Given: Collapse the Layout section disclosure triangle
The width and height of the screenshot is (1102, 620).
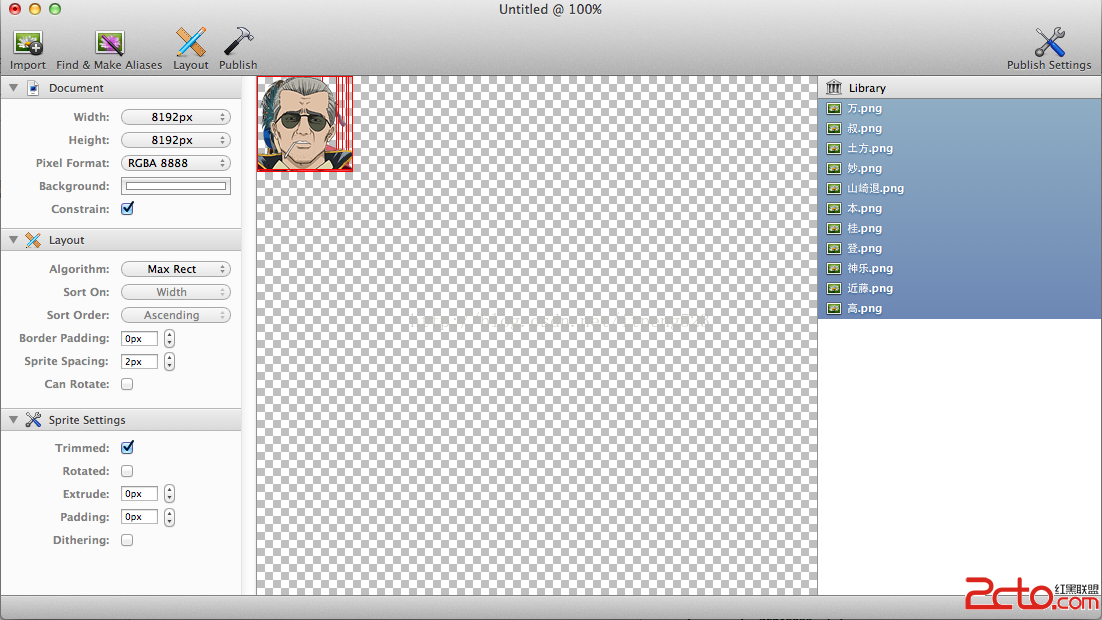Looking at the screenshot, I should pos(13,240).
